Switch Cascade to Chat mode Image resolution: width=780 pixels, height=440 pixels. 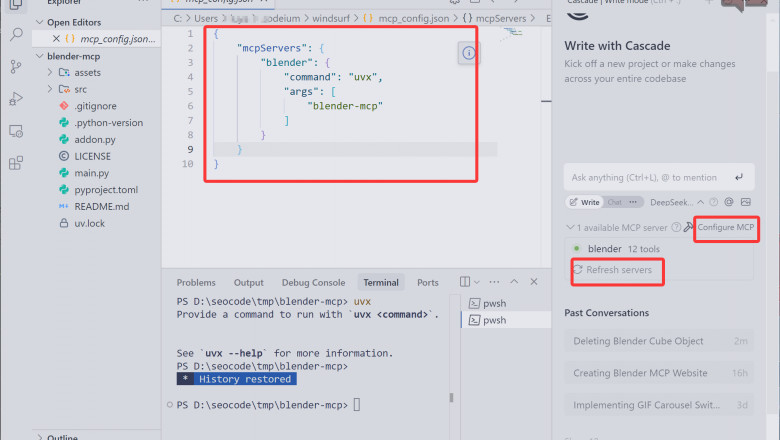tap(614, 202)
